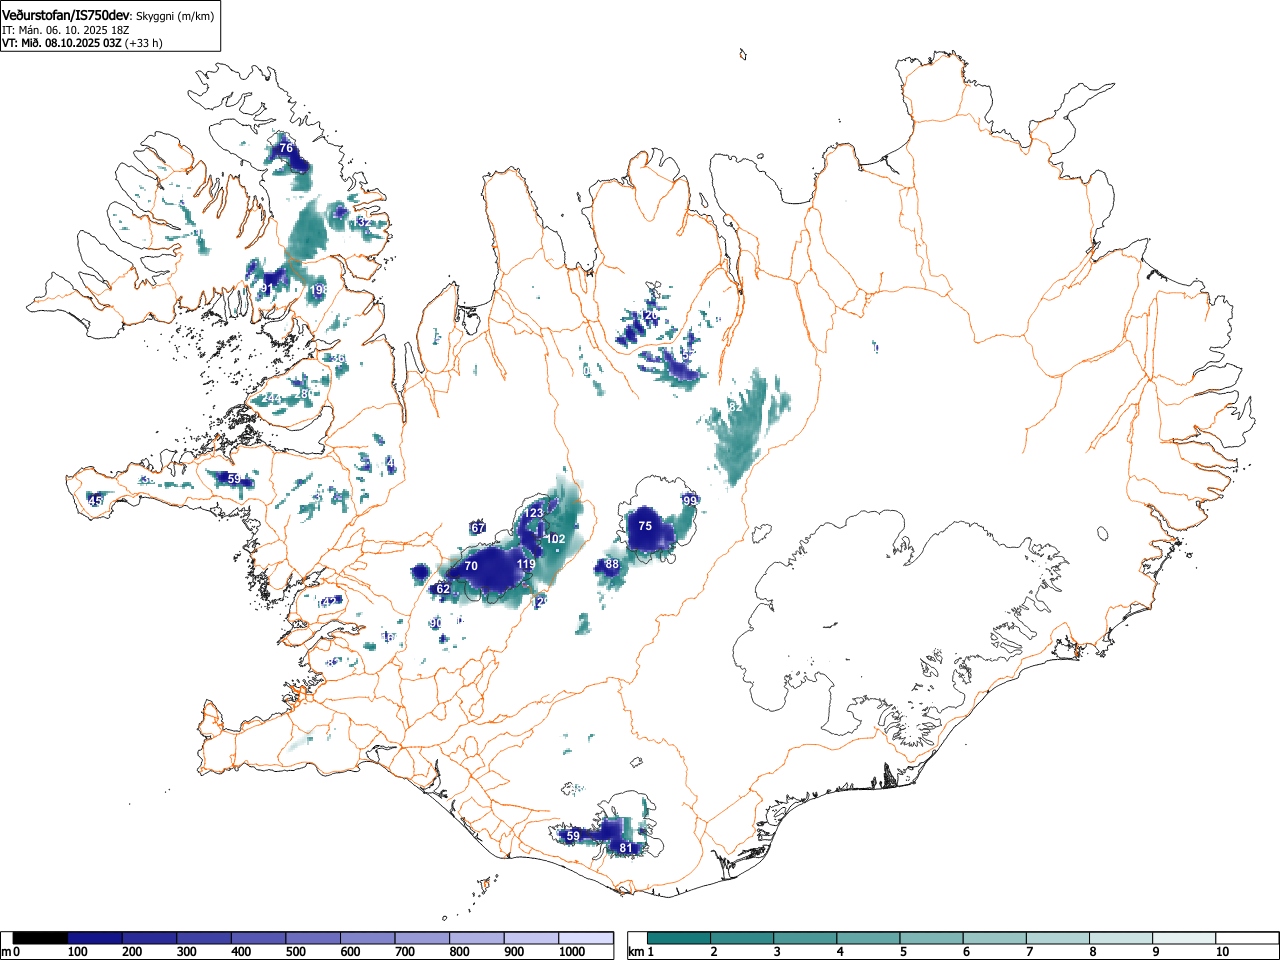Click the '81' value on the southern glacier
Image resolution: width=1280 pixels, height=960 pixels.
(x=626, y=849)
